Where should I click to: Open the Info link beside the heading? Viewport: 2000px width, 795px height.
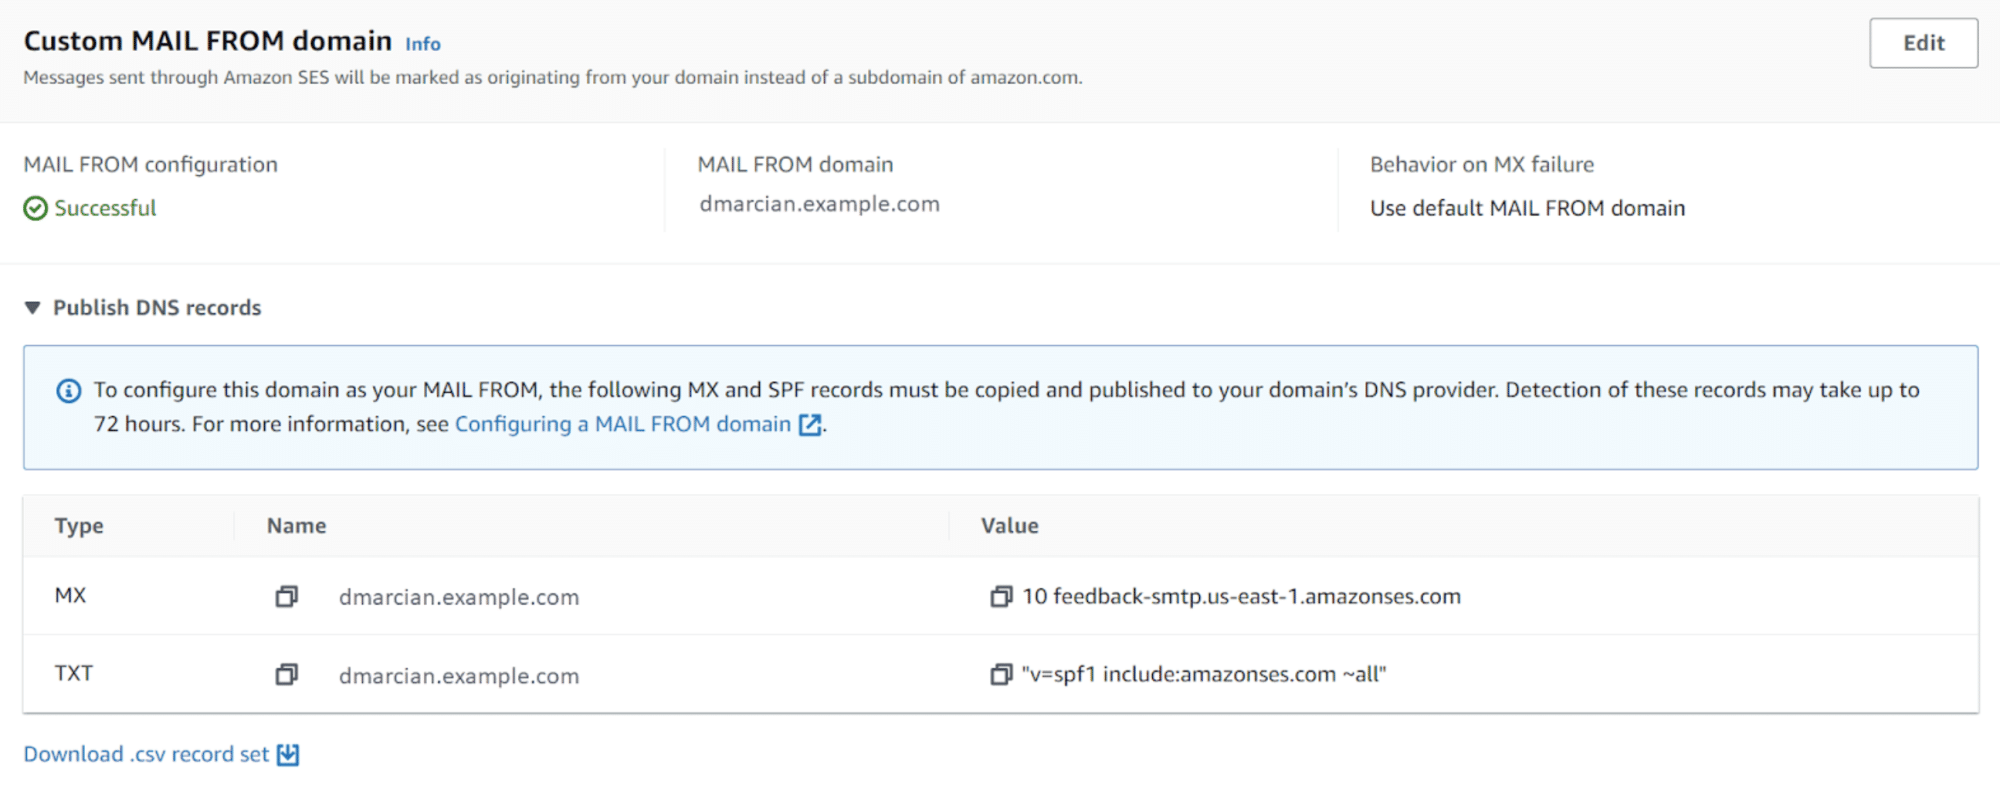pos(422,44)
